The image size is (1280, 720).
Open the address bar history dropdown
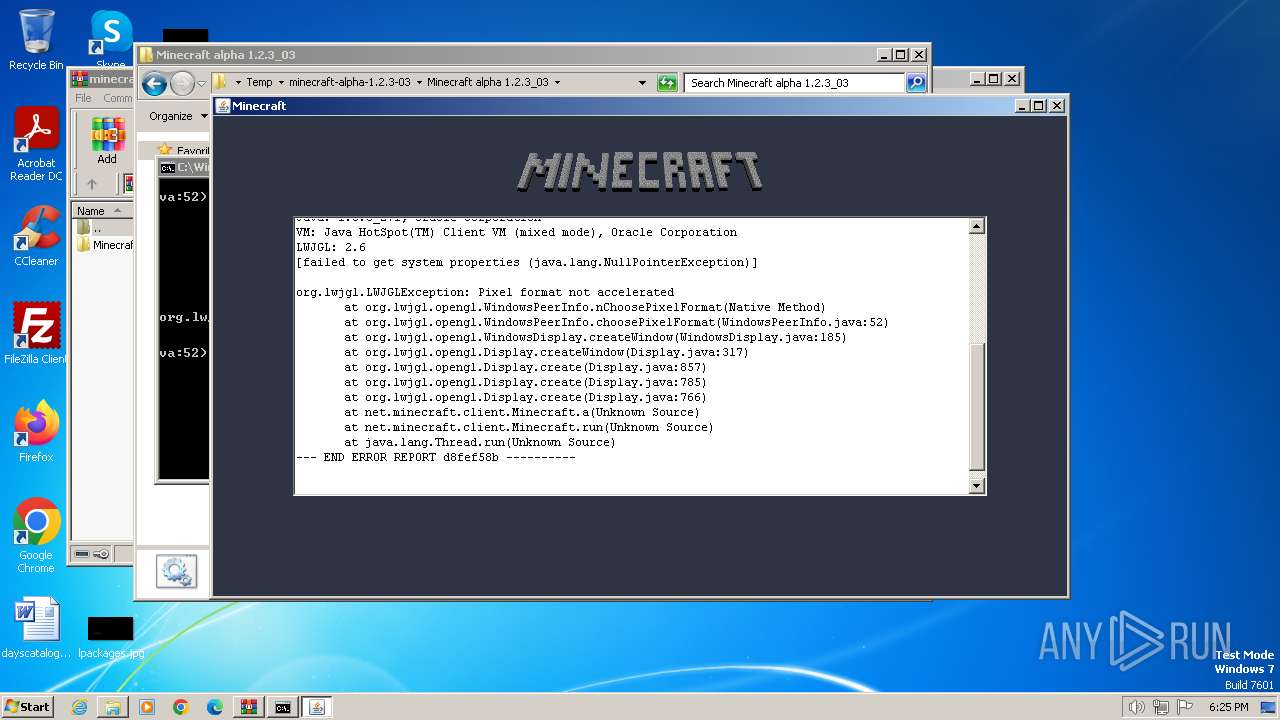coord(642,83)
